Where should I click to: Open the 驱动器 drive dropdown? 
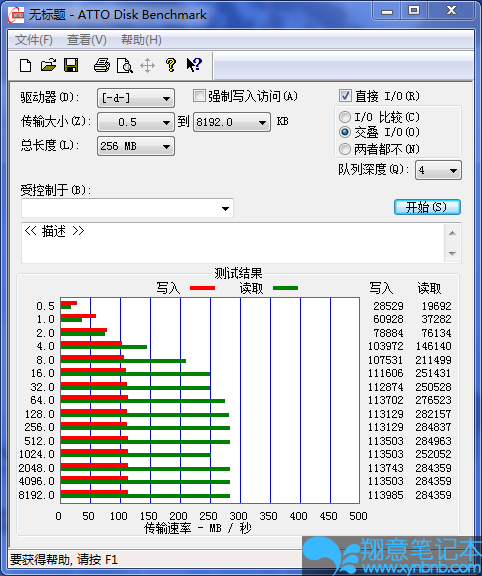pyautogui.click(x=136, y=98)
